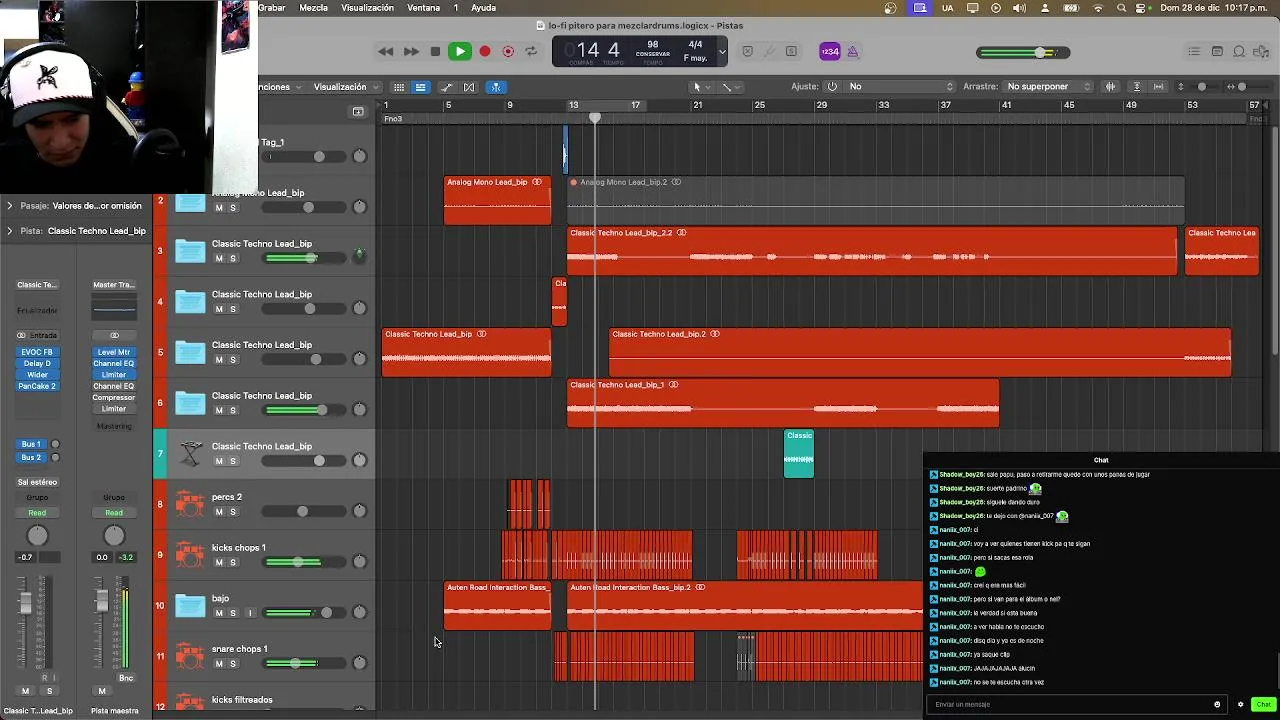Start playback with the green play button

460,51
